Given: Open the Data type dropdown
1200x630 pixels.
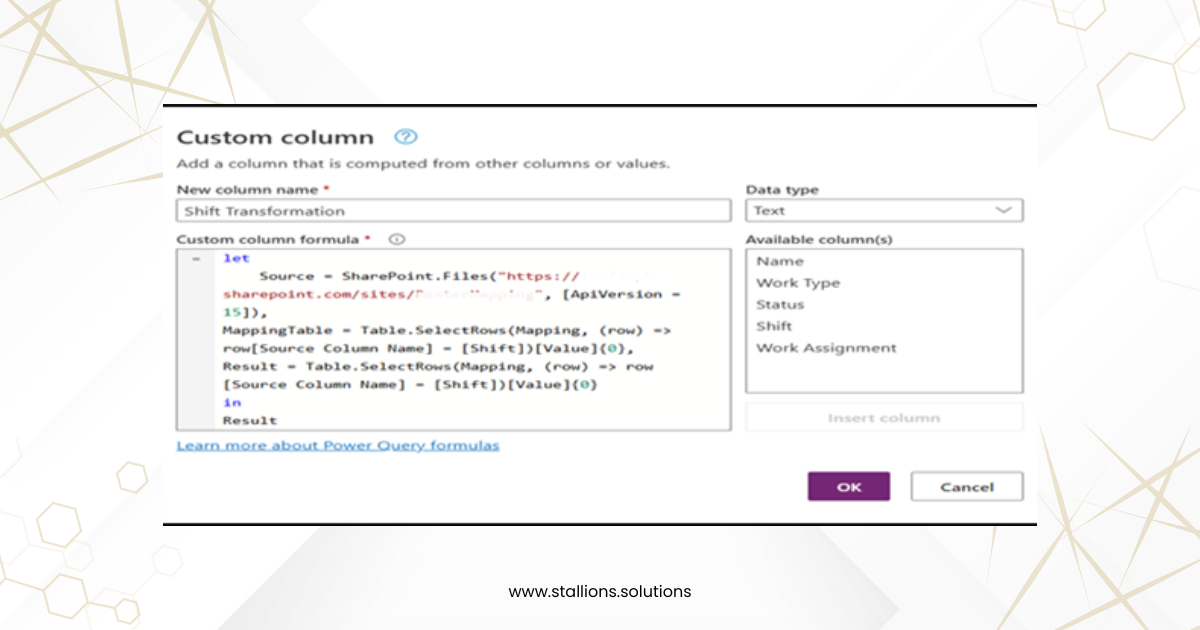Looking at the screenshot, I should pyautogui.click(x=884, y=210).
